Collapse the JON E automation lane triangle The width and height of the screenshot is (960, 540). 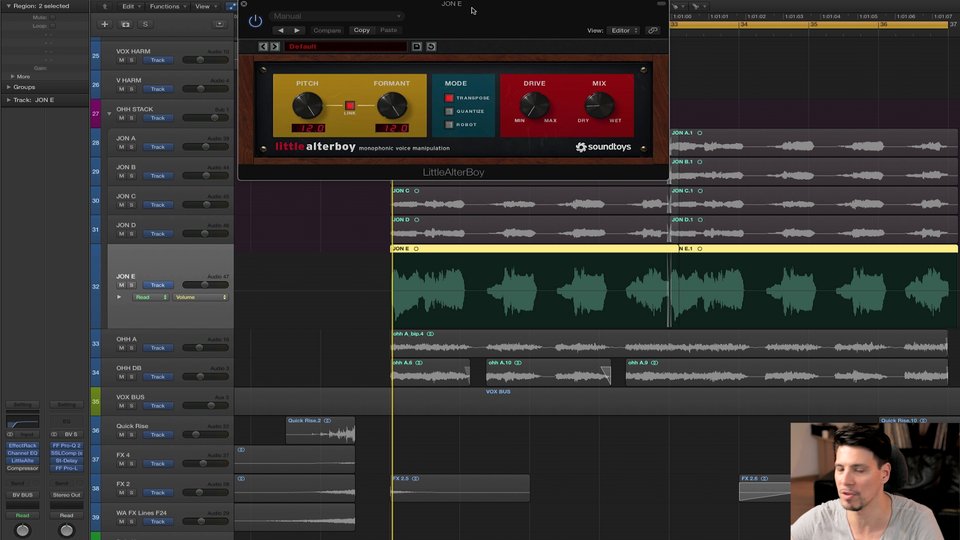[x=119, y=297]
